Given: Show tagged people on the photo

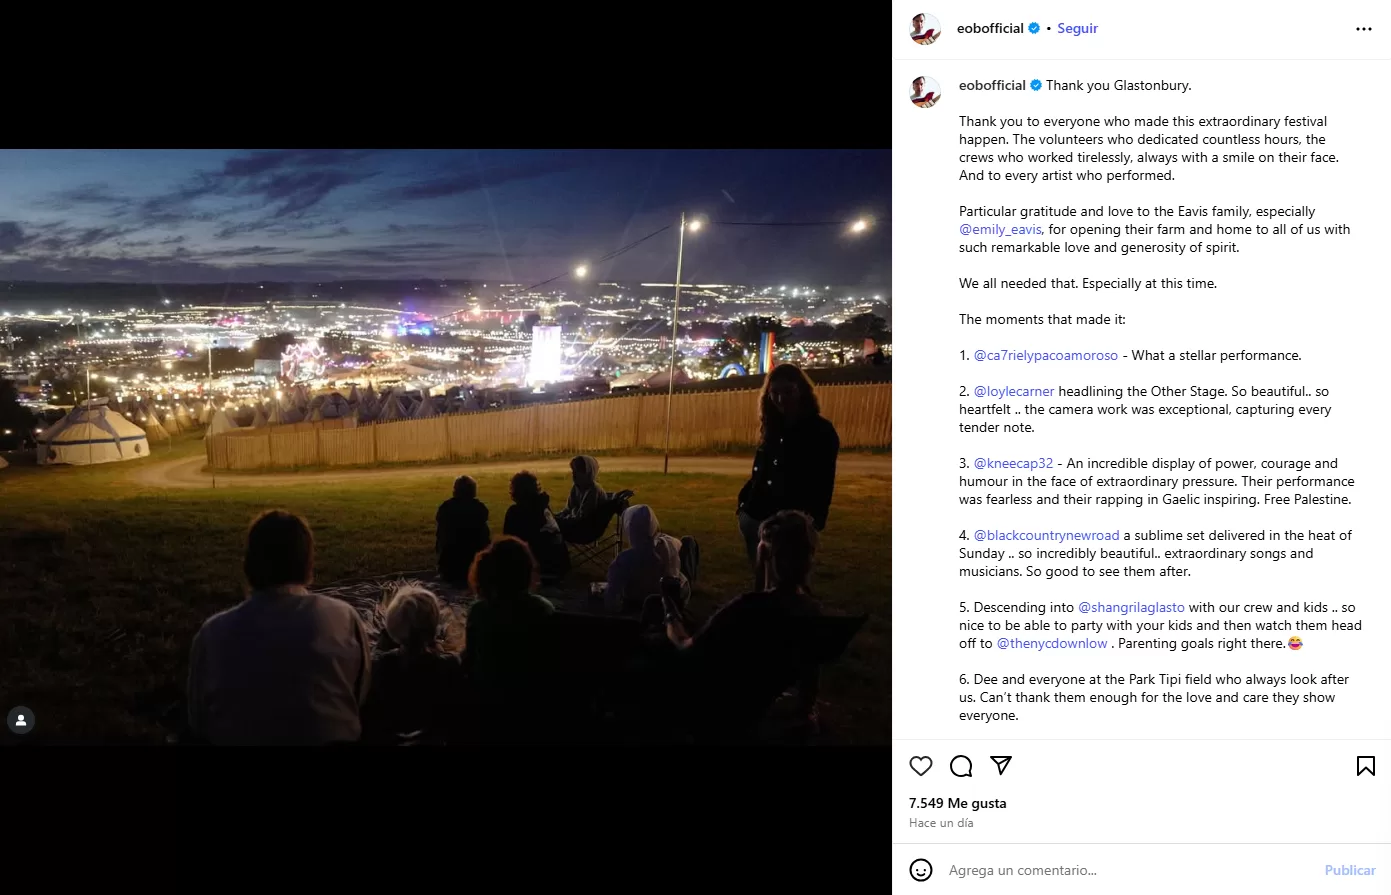Looking at the screenshot, I should pos(21,720).
